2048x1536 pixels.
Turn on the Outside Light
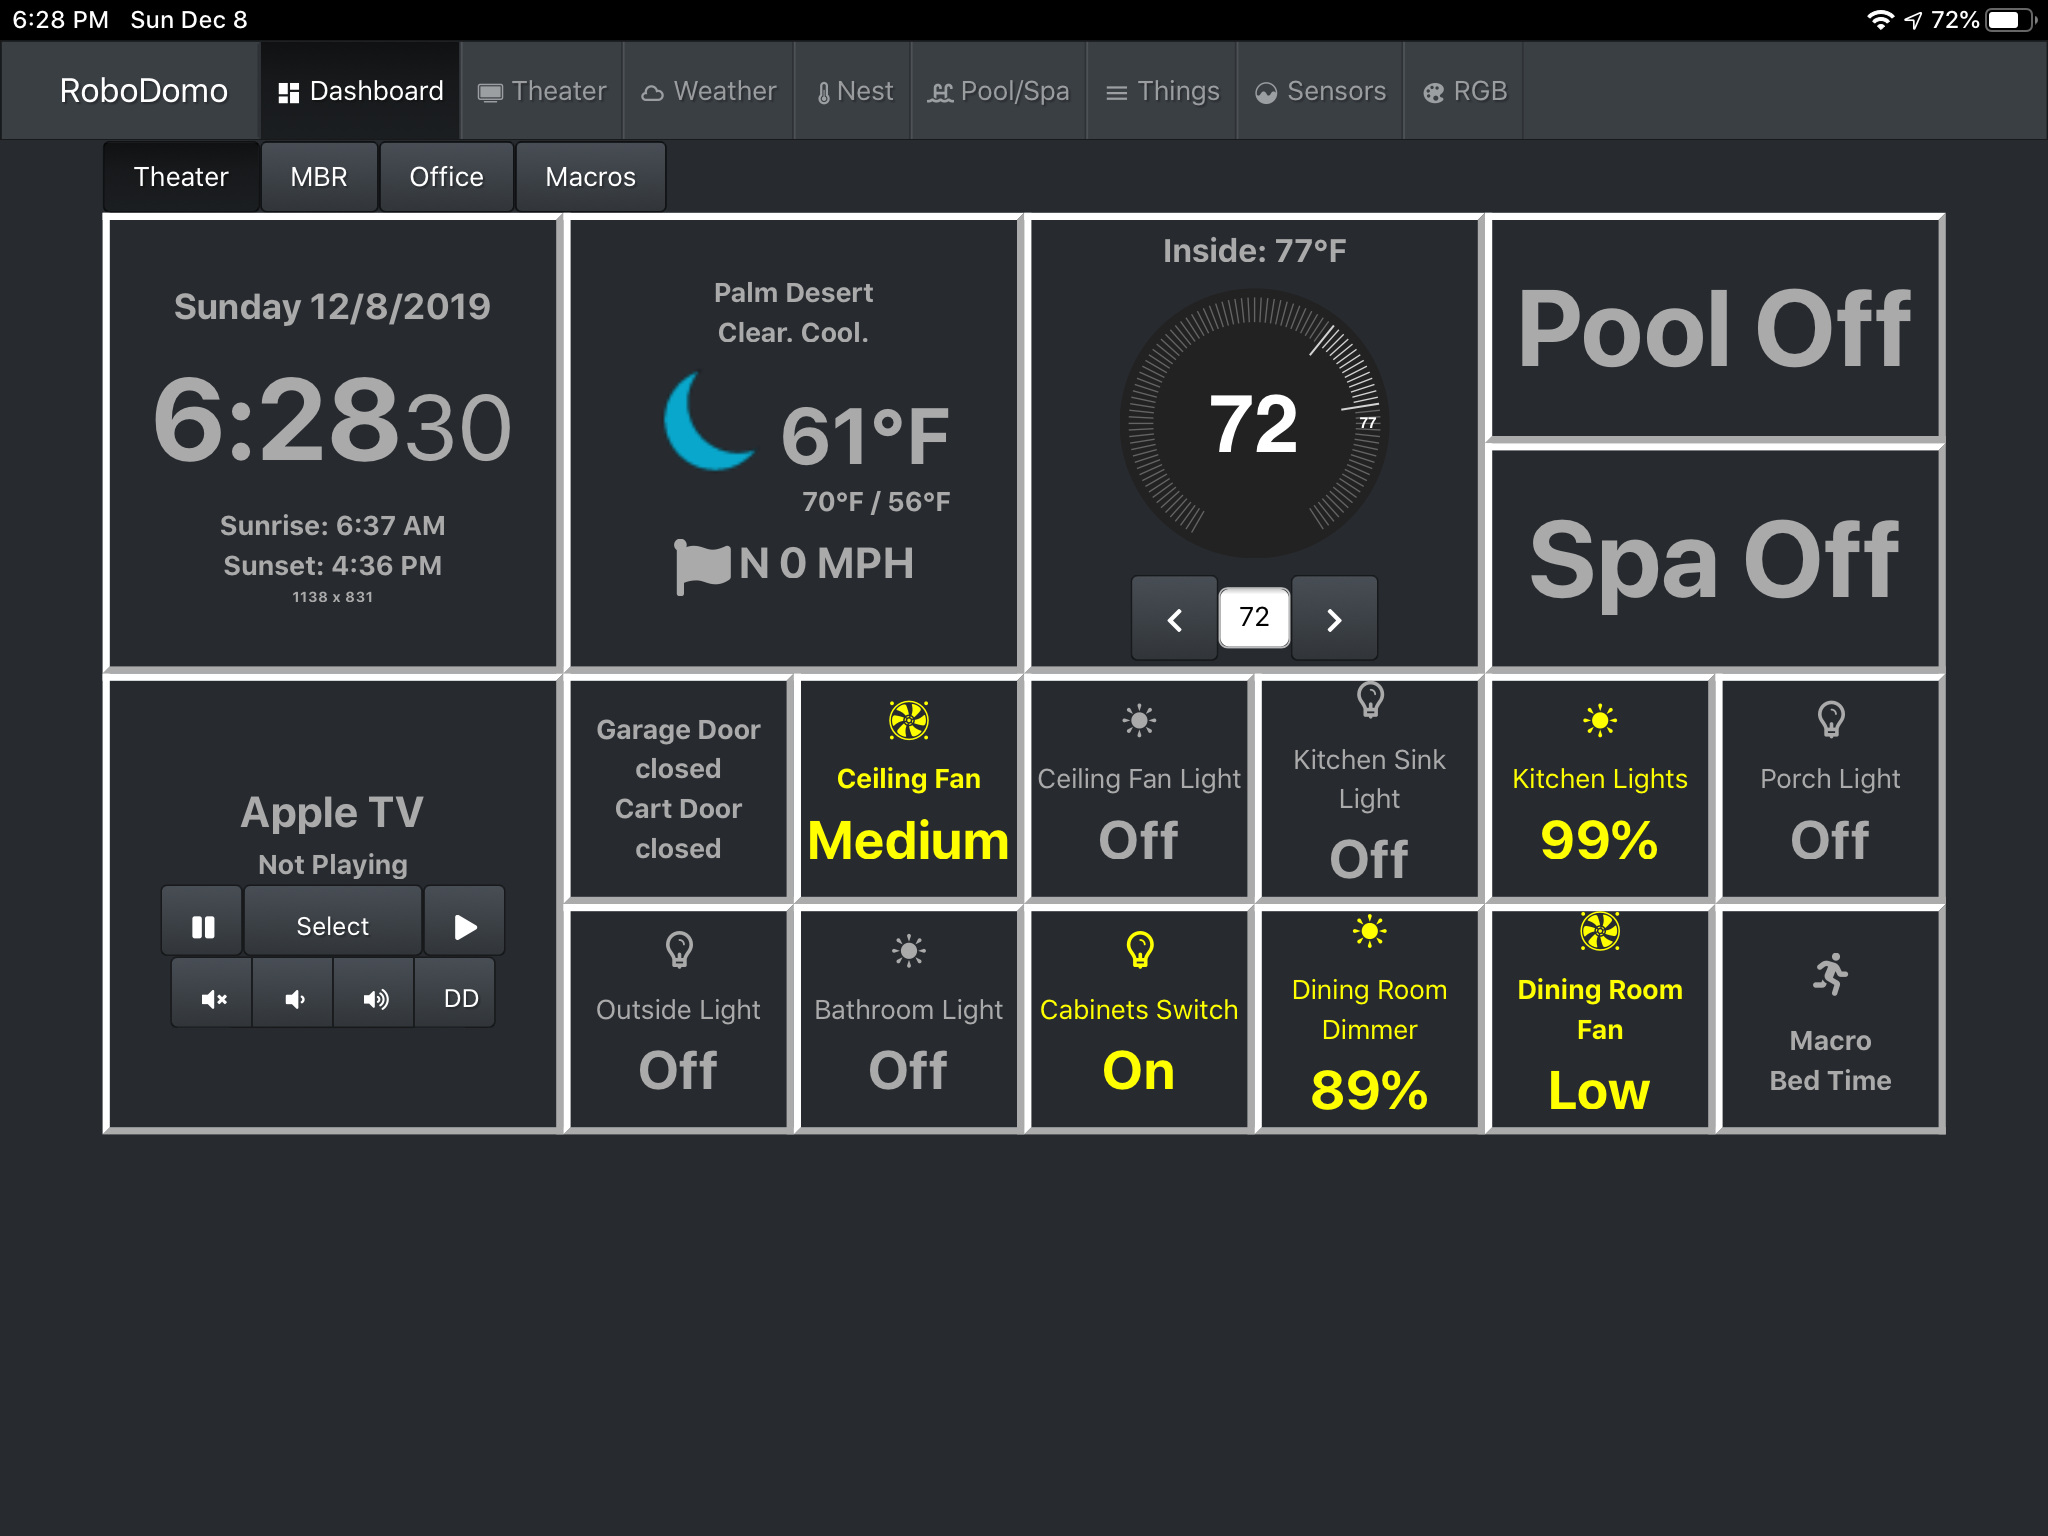coord(678,1020)
